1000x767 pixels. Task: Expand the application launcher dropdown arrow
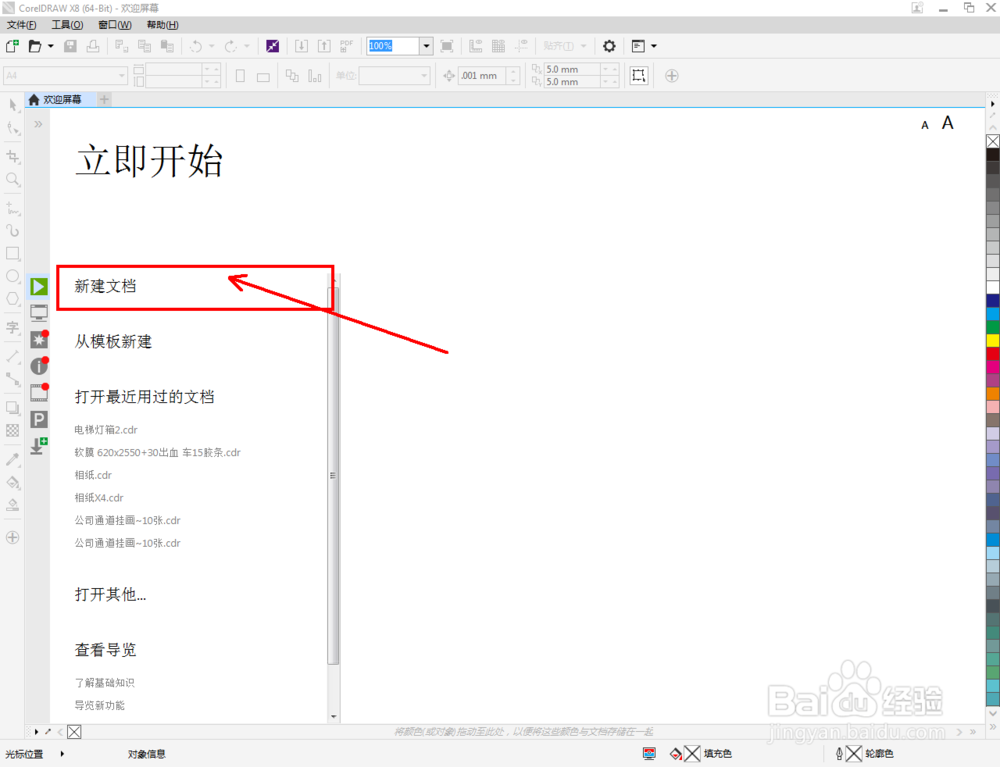[654, 46]
